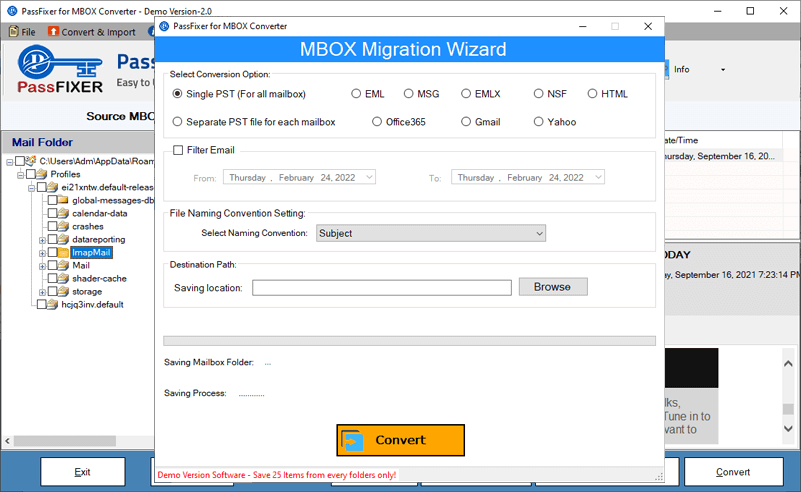Click the shader-cache folder icon

[x=63, y=278]
